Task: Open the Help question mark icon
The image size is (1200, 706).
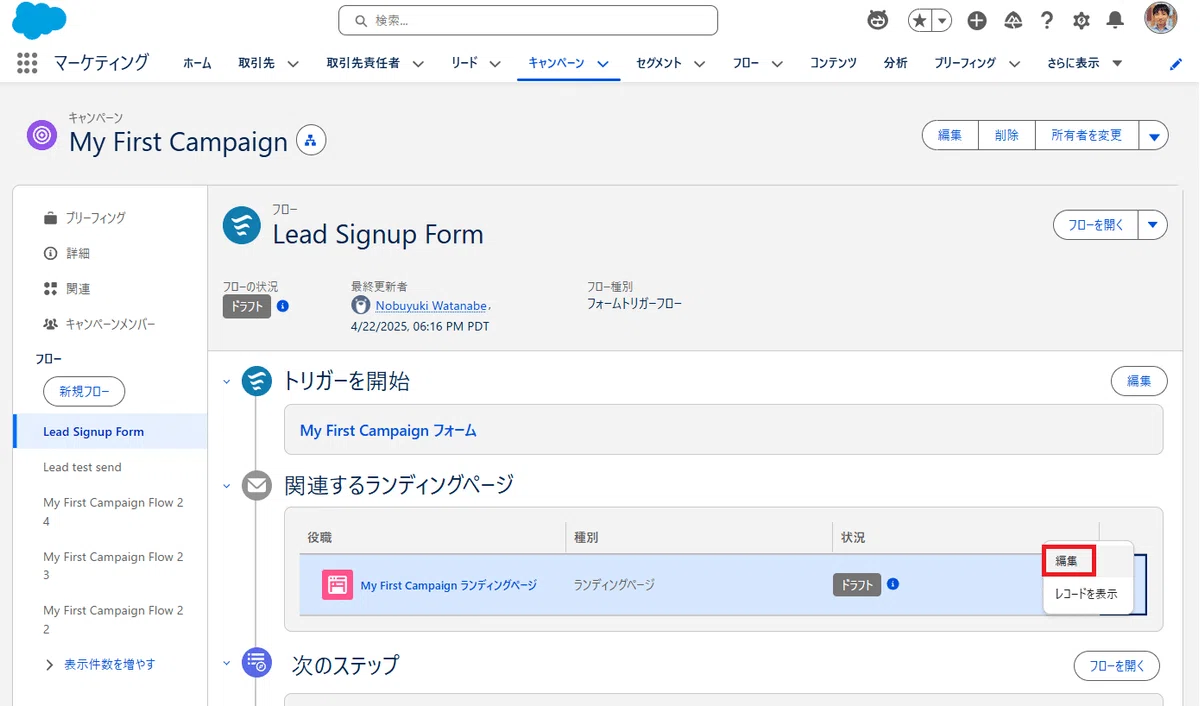Action: point(1047,20)
